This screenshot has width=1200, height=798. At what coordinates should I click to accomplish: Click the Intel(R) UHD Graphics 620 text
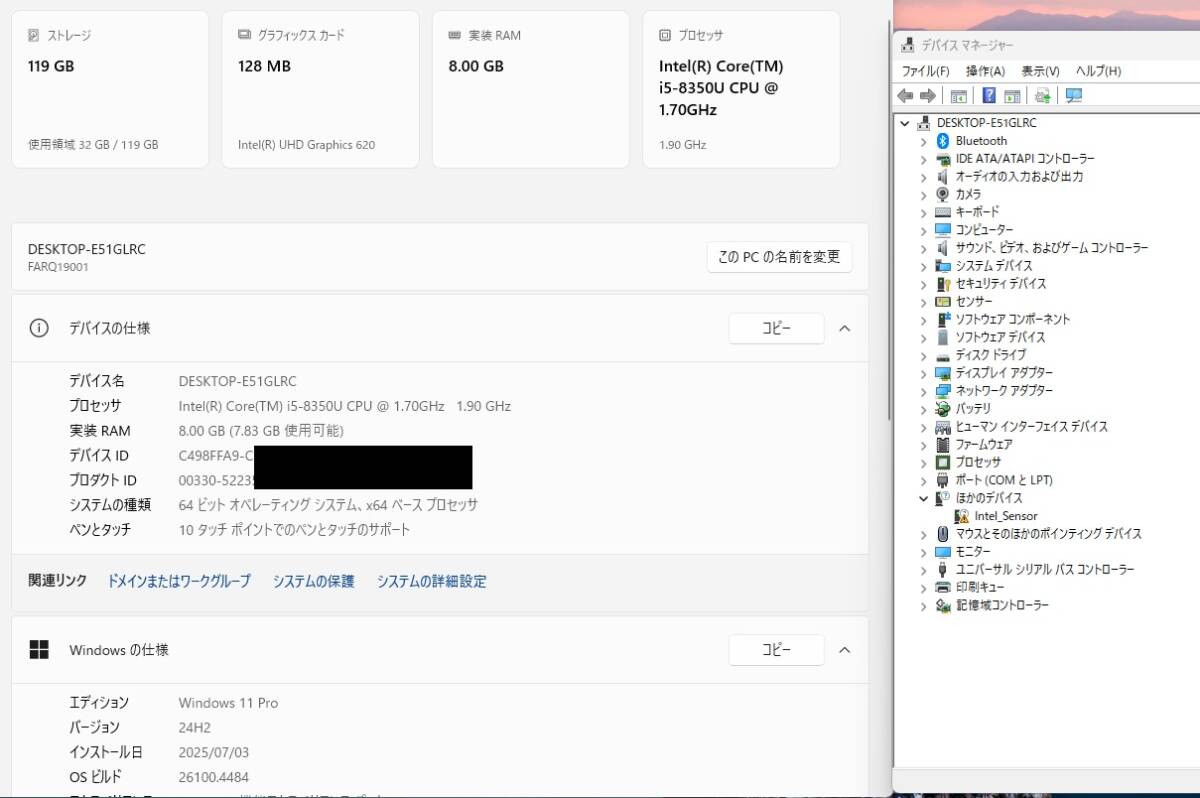pyautogui.click(x=306, y=145)
